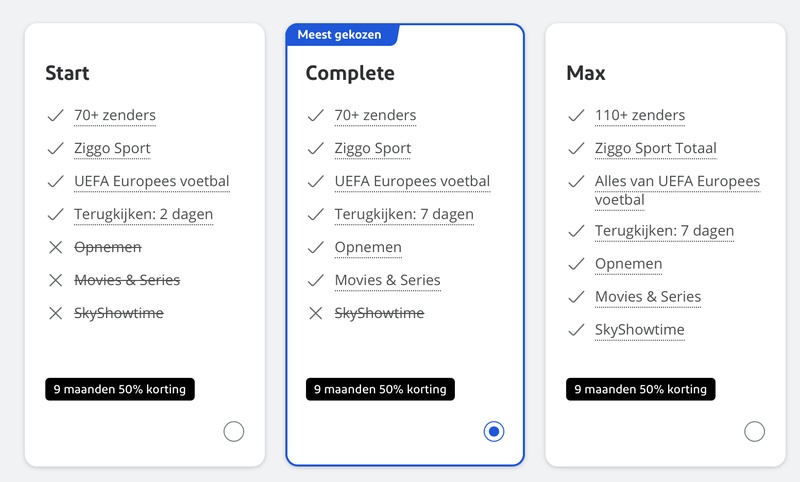This screenshot has height=482, width=800.
Task: Select the Complete package radio button
Action: 494,432
